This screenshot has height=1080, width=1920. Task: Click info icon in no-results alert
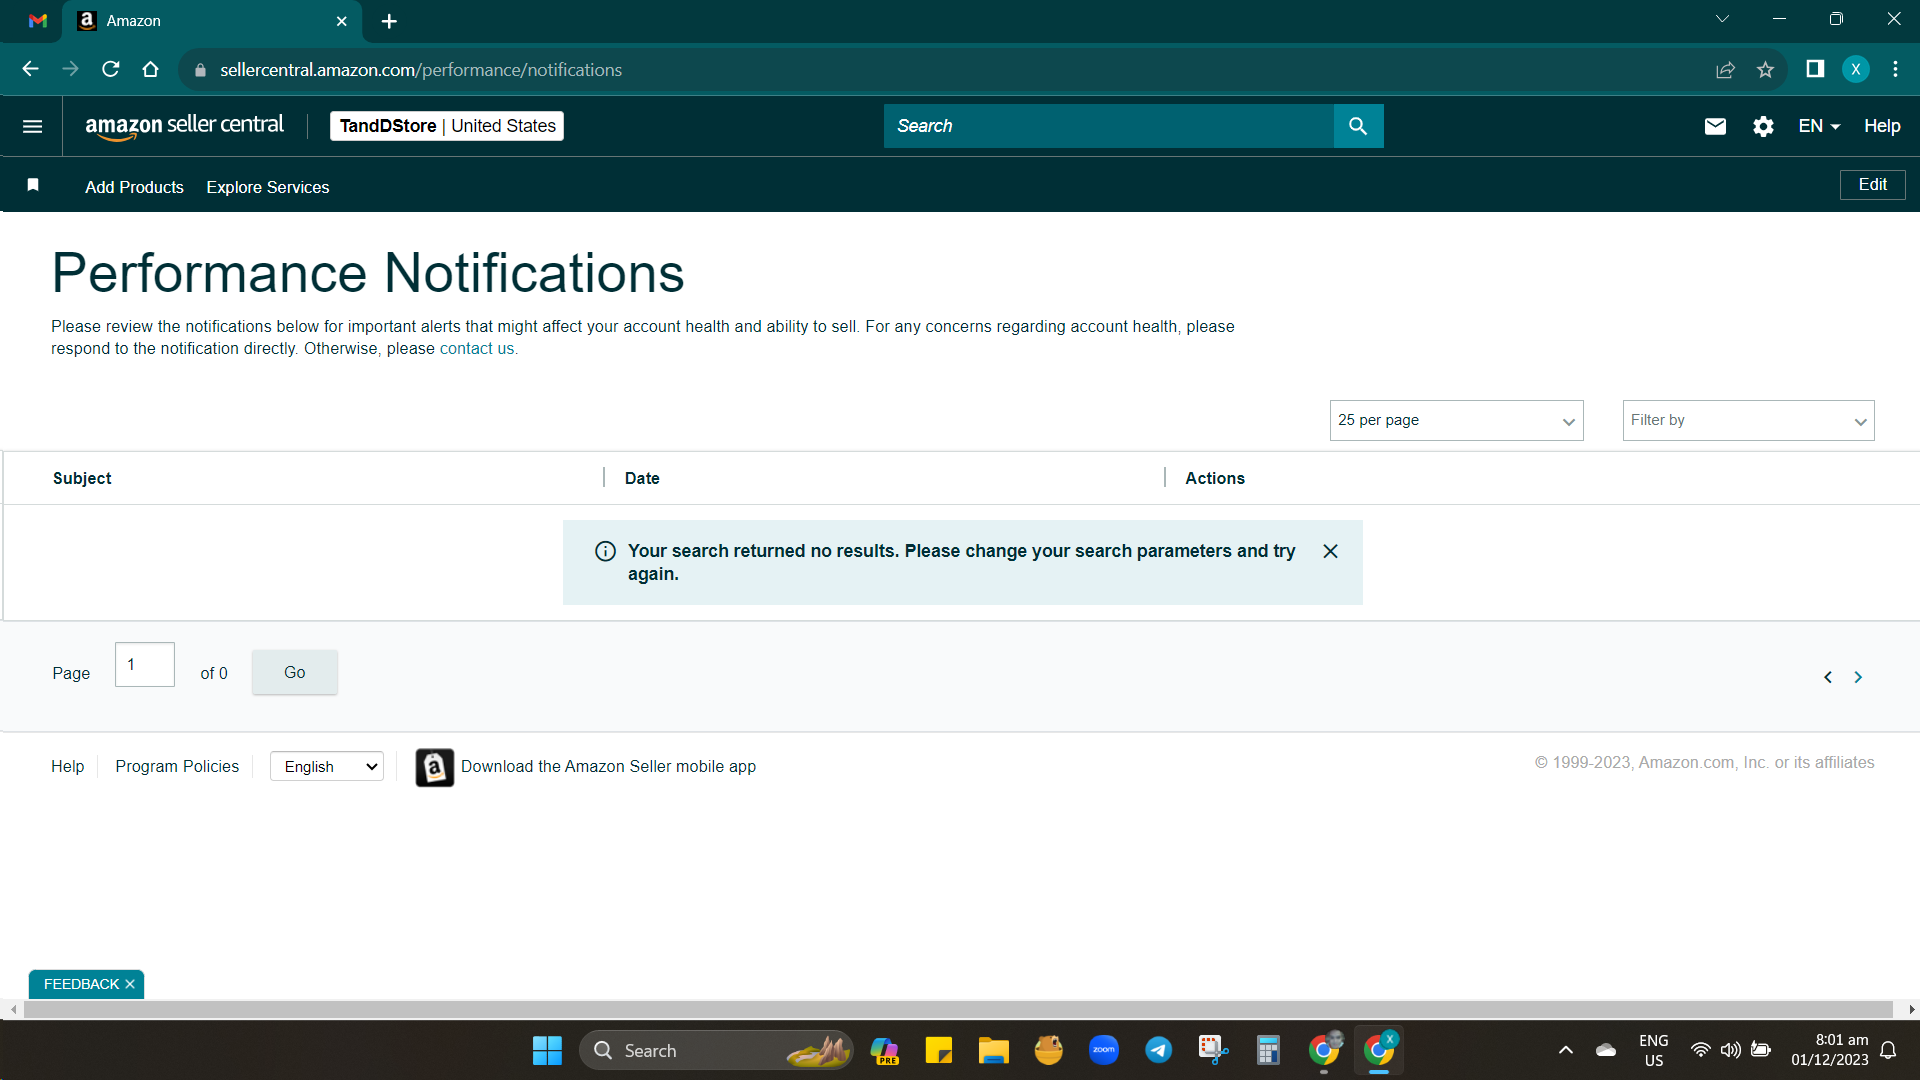(605, 551)
